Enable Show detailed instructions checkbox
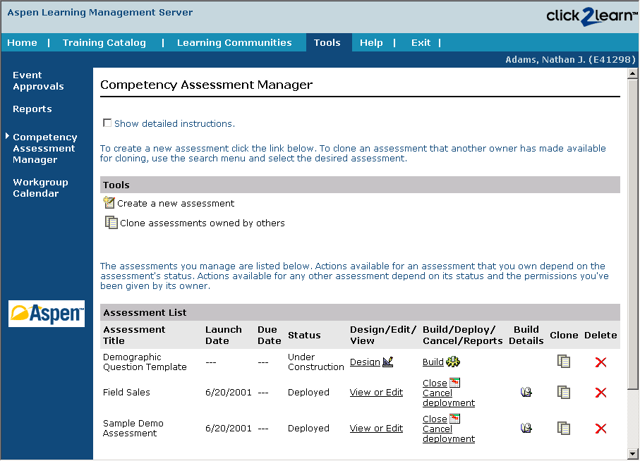Screen dimensions: 640x461 [x=107, y=123]
